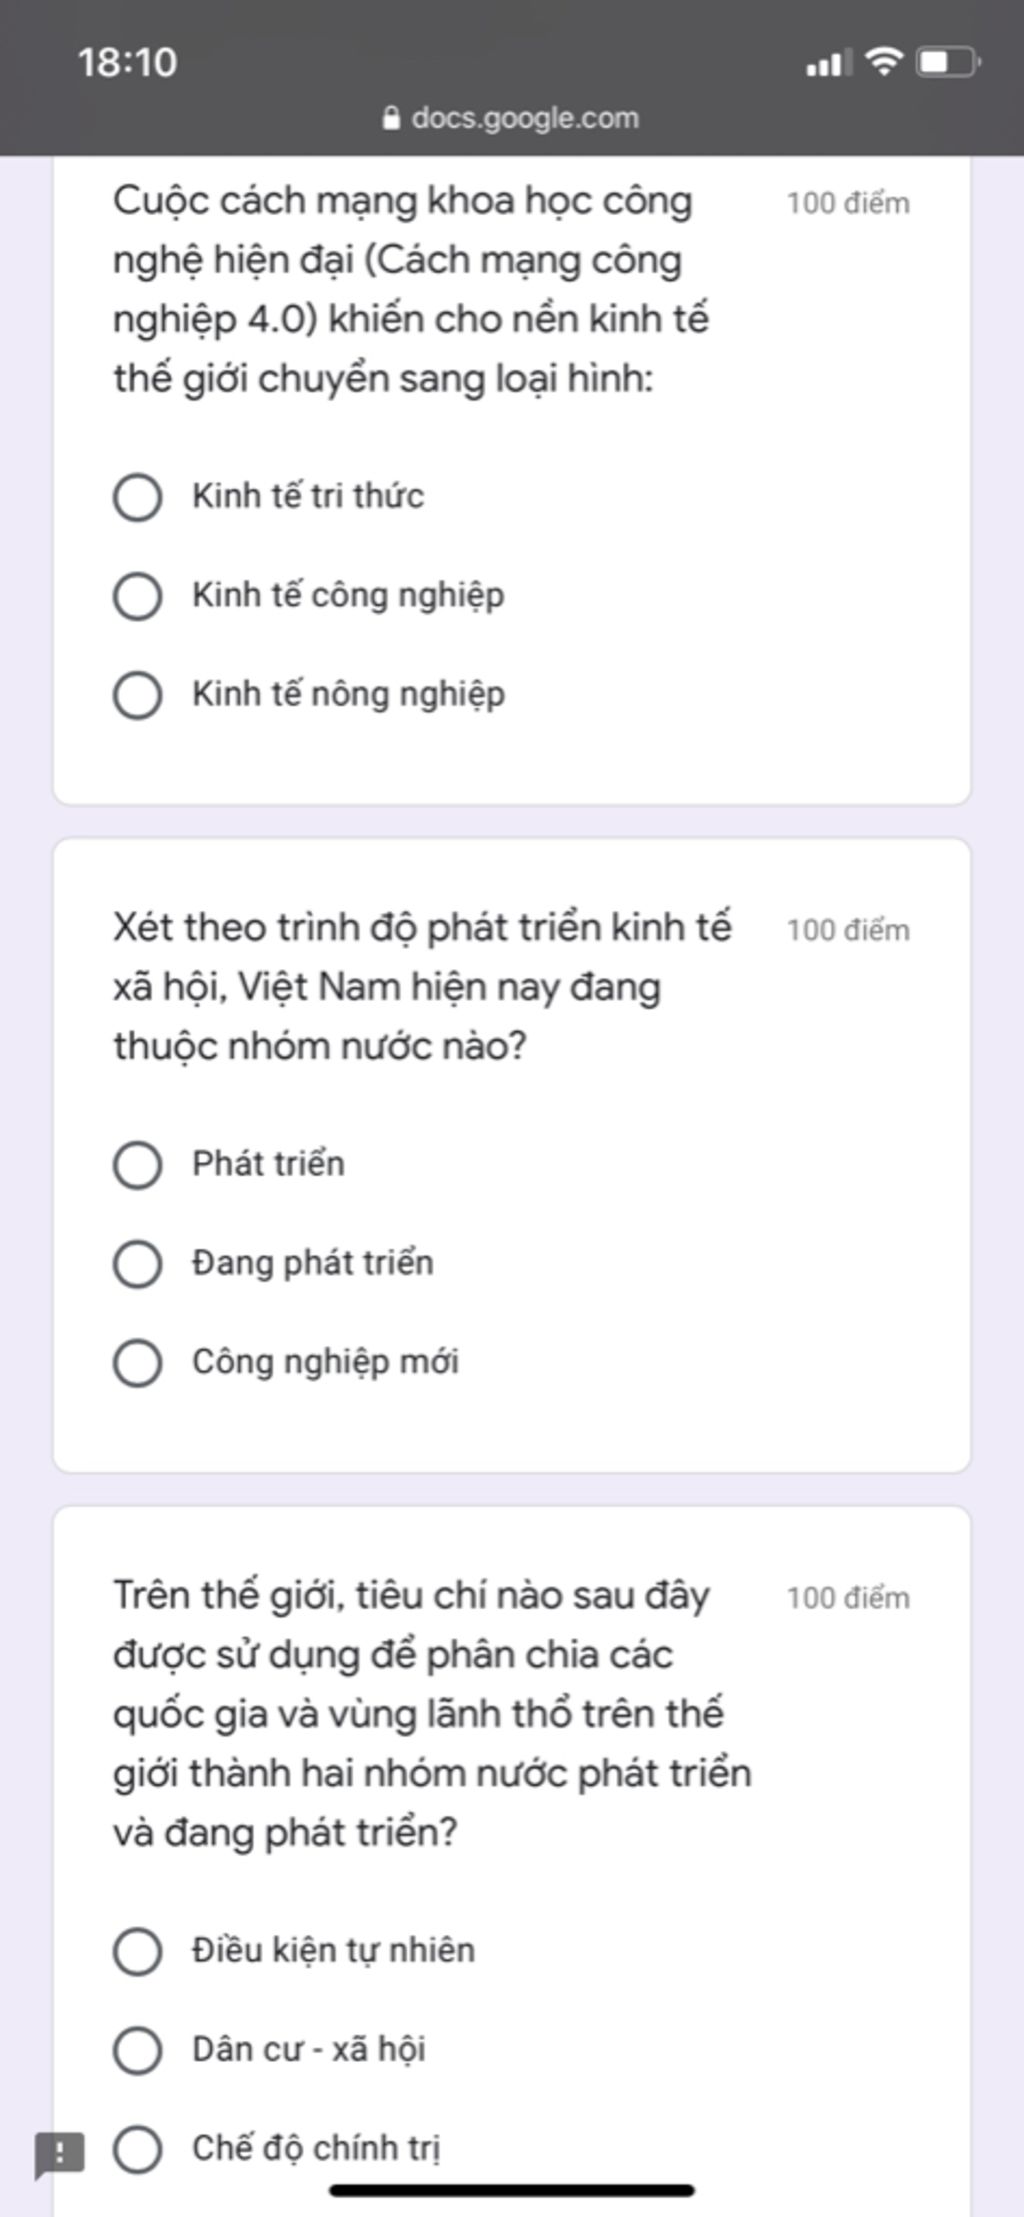Viewport: 1024px width, 2217px height.
Task: Choose the 'Dân cư - xã hội' option
Action: tap(138, 2050)
